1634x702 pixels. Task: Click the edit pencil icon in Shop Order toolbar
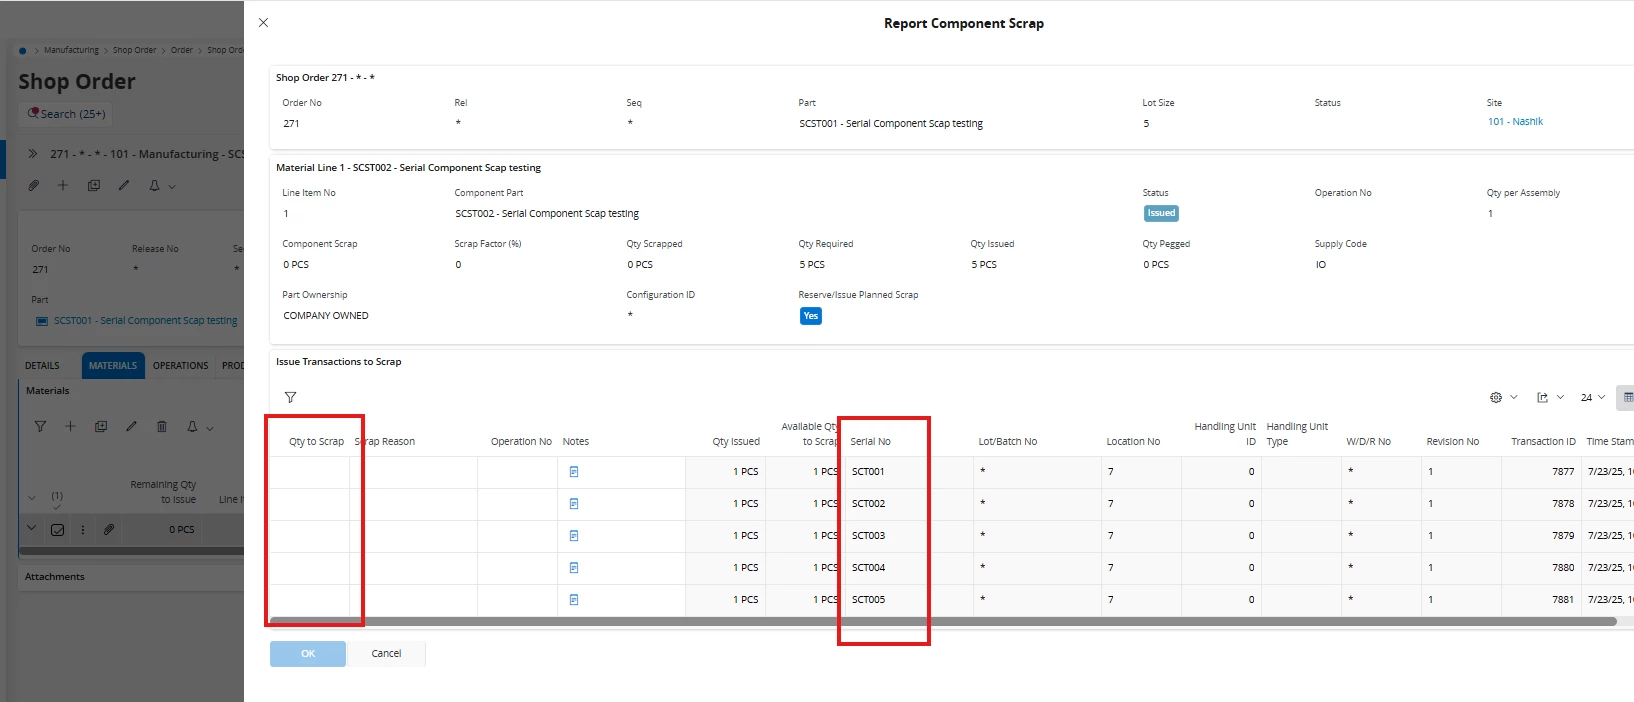[124, 185]
